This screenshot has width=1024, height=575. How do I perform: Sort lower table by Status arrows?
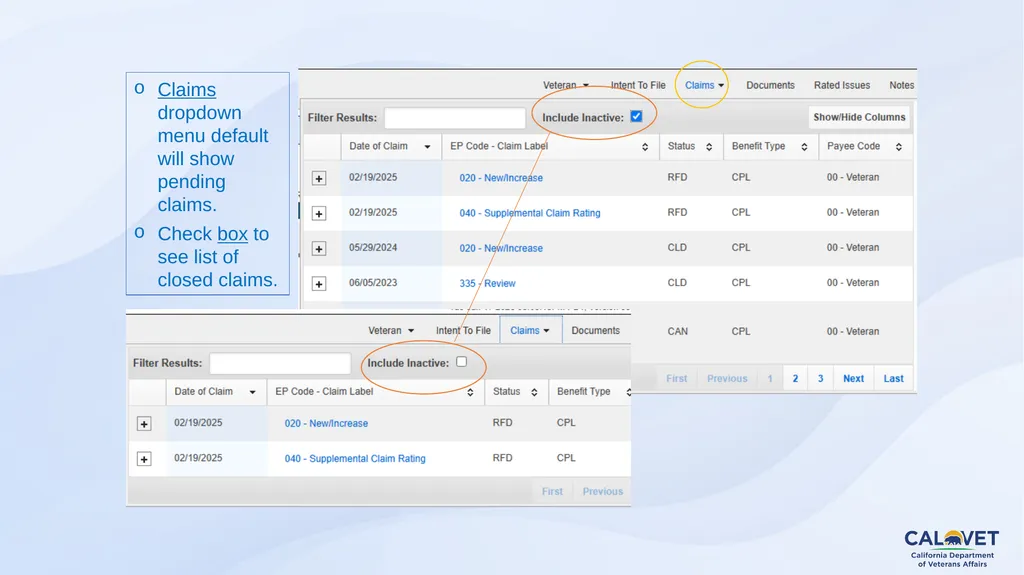pos(534,392)
